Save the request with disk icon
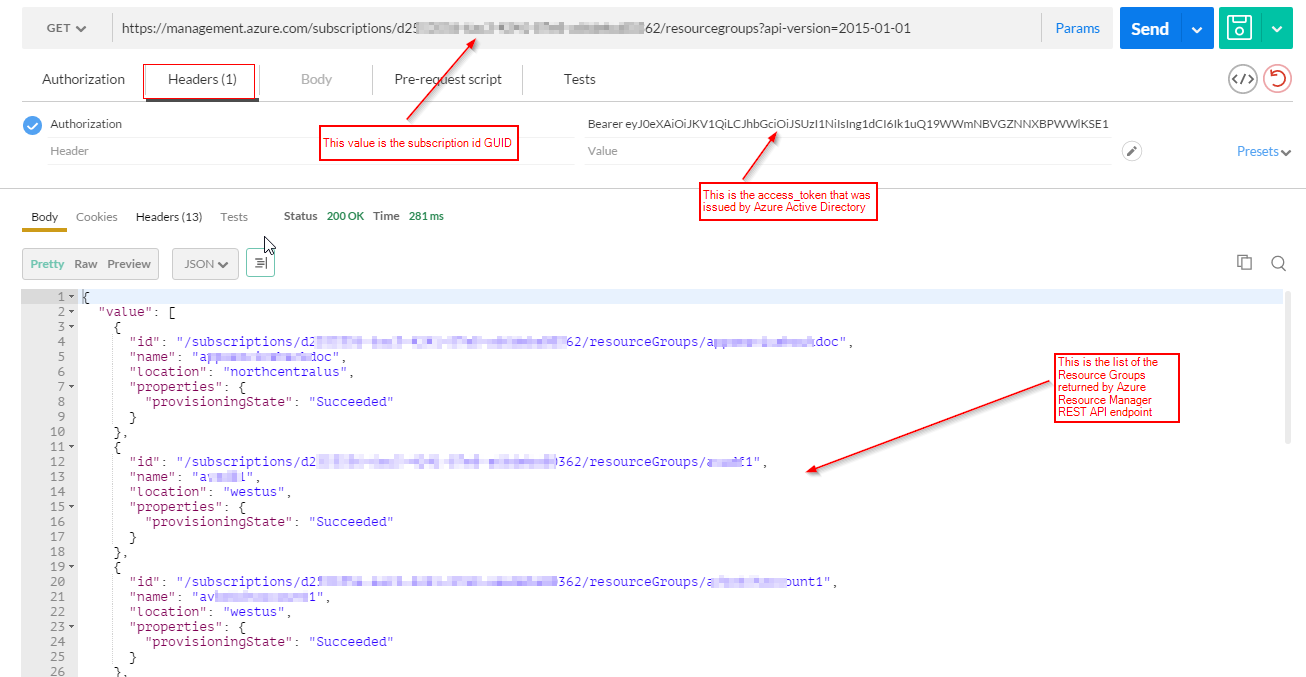Image resolution: width=1306 pixels, height=677 pixels. click(1240, 29)
